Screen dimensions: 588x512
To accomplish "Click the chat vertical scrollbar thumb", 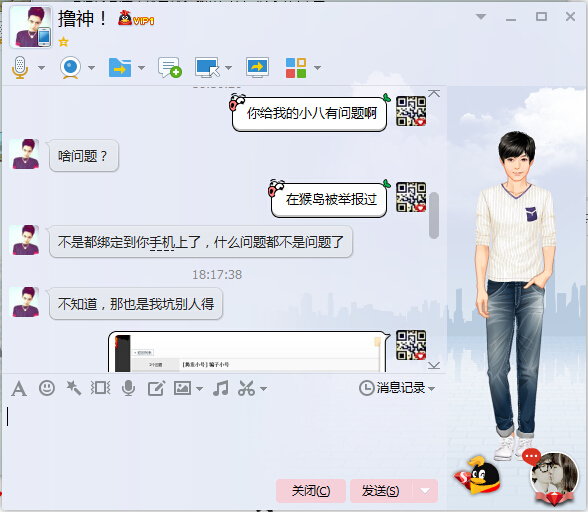I will tap(434, 215).
